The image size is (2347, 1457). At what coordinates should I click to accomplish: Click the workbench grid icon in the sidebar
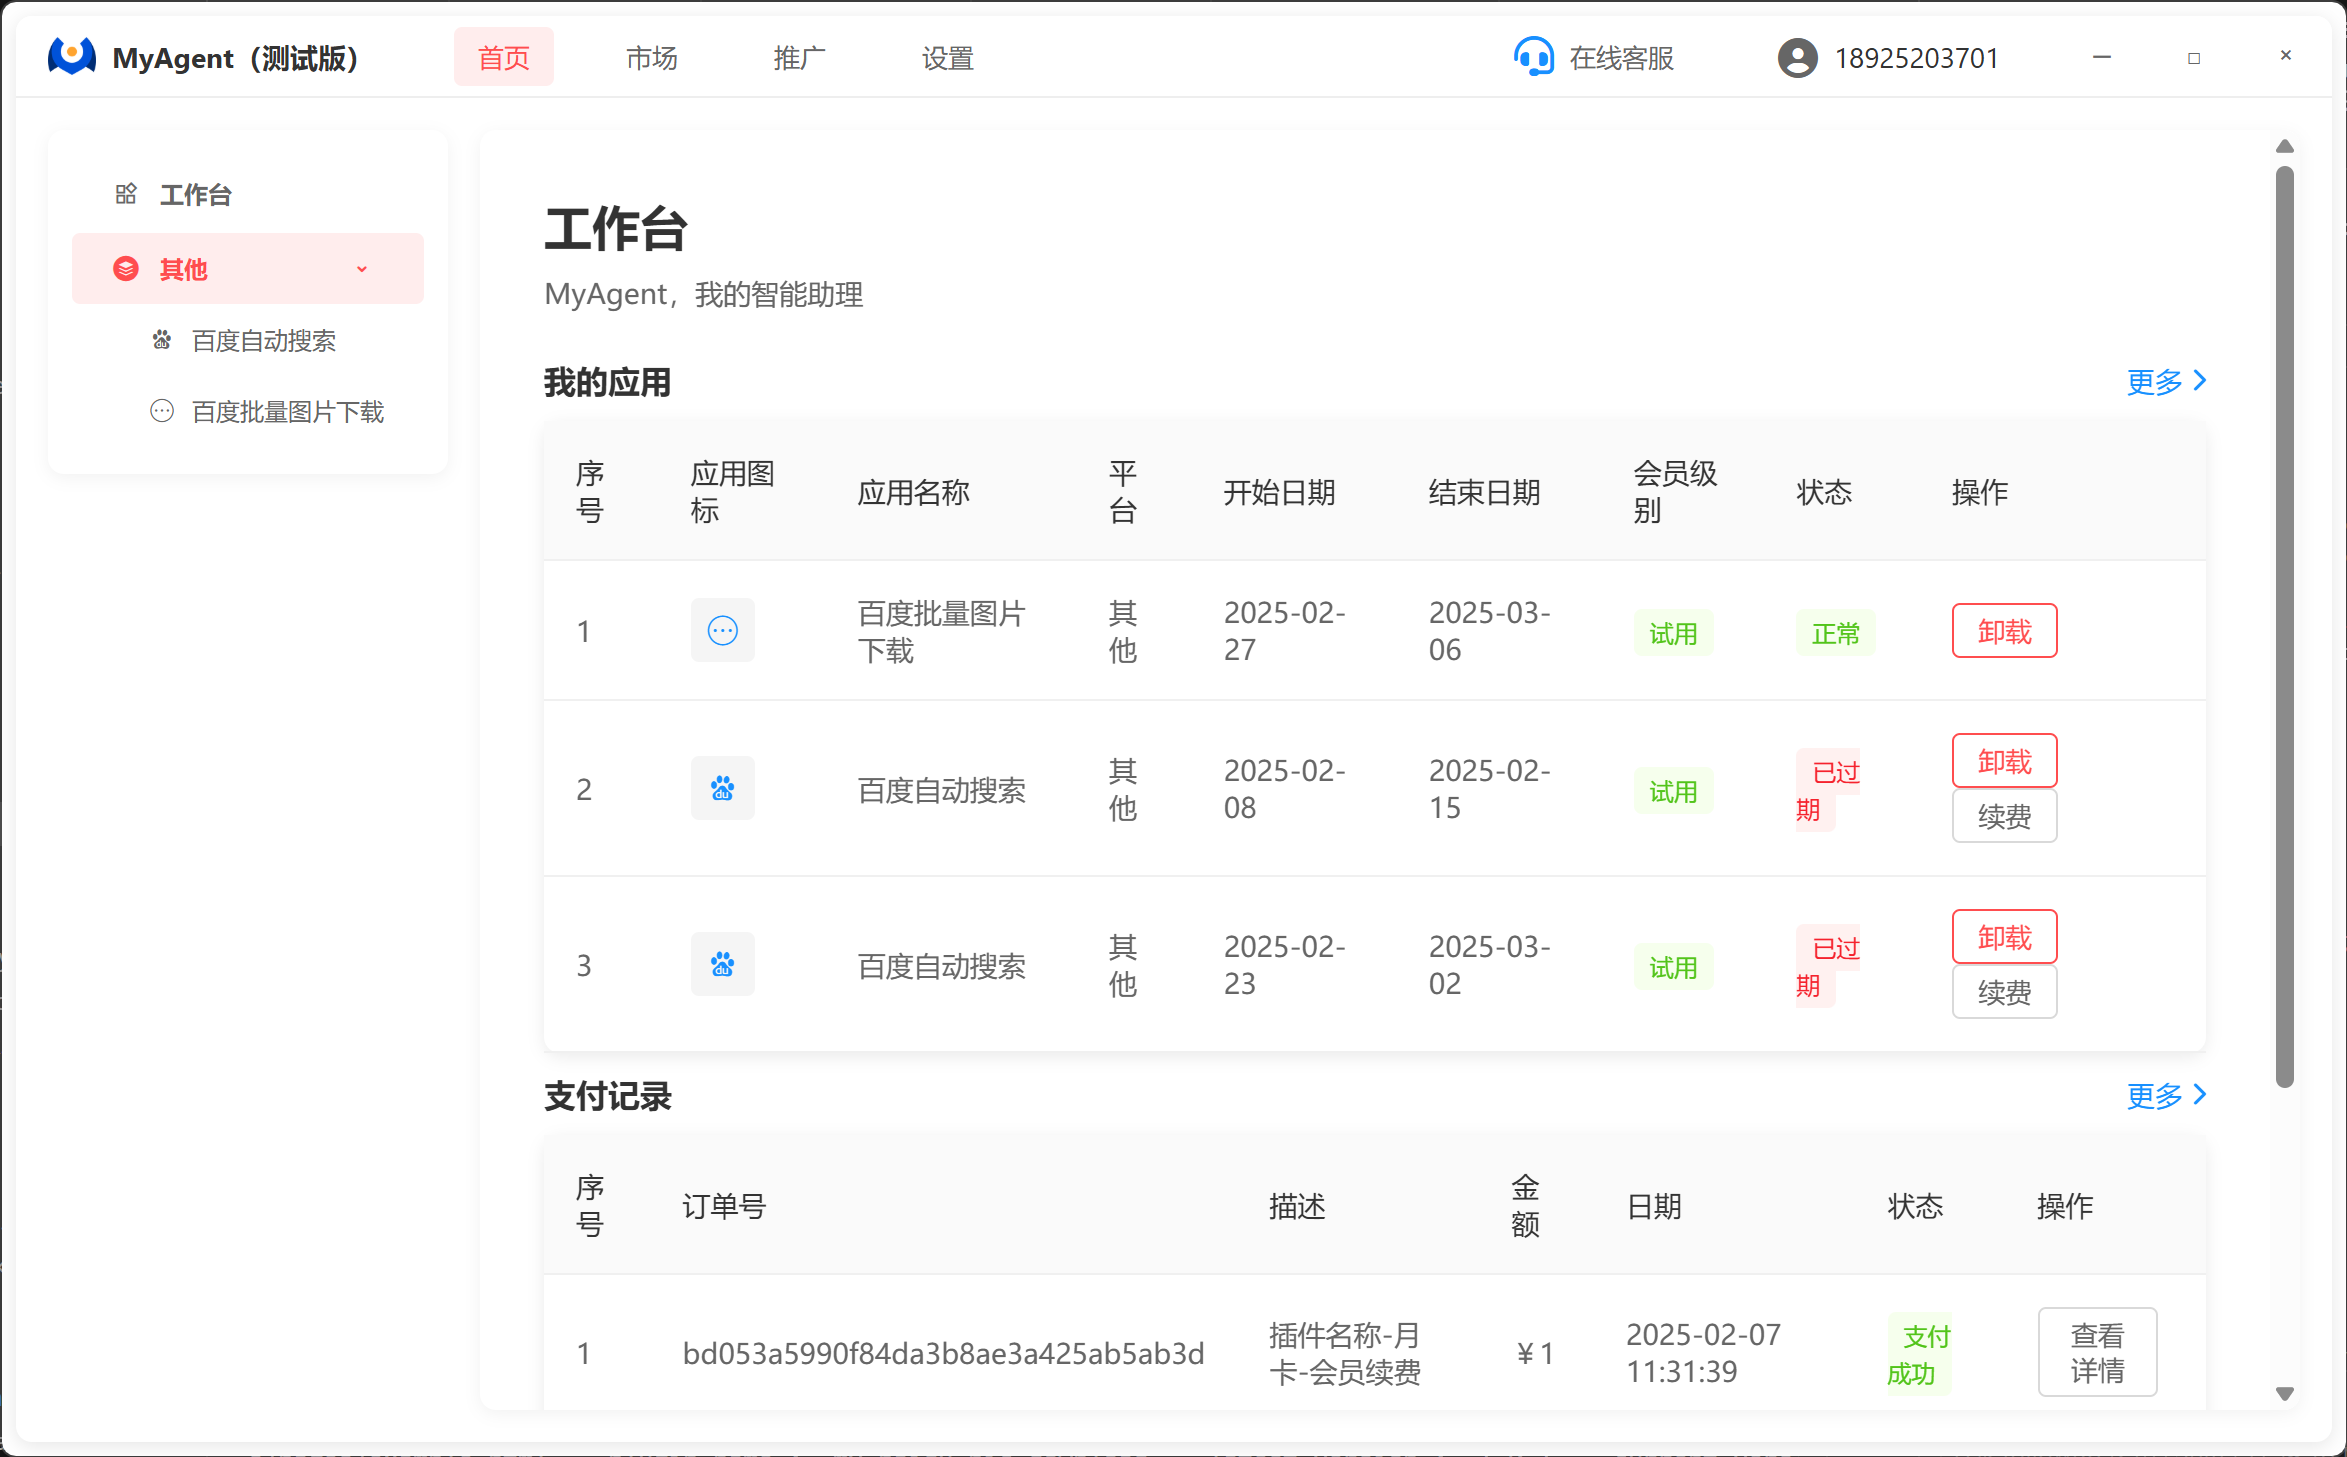click(x=126, y=194)
